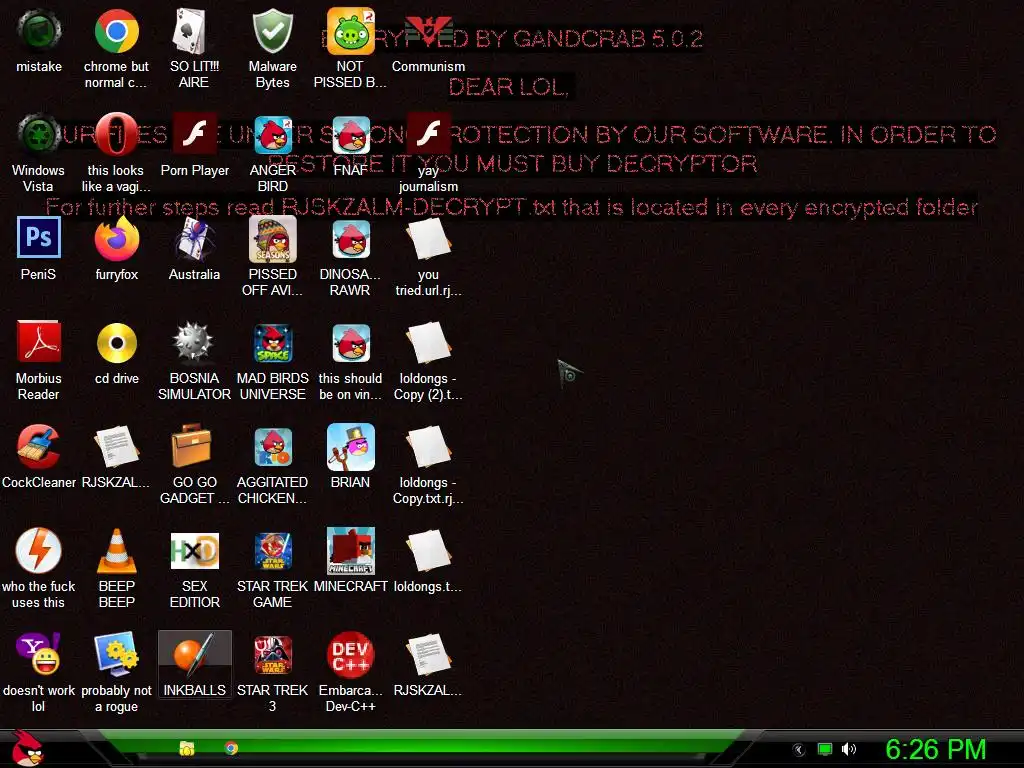Open the 'this should be on vin...' icon
This screenshot has width=1024, height=768.
350,343
